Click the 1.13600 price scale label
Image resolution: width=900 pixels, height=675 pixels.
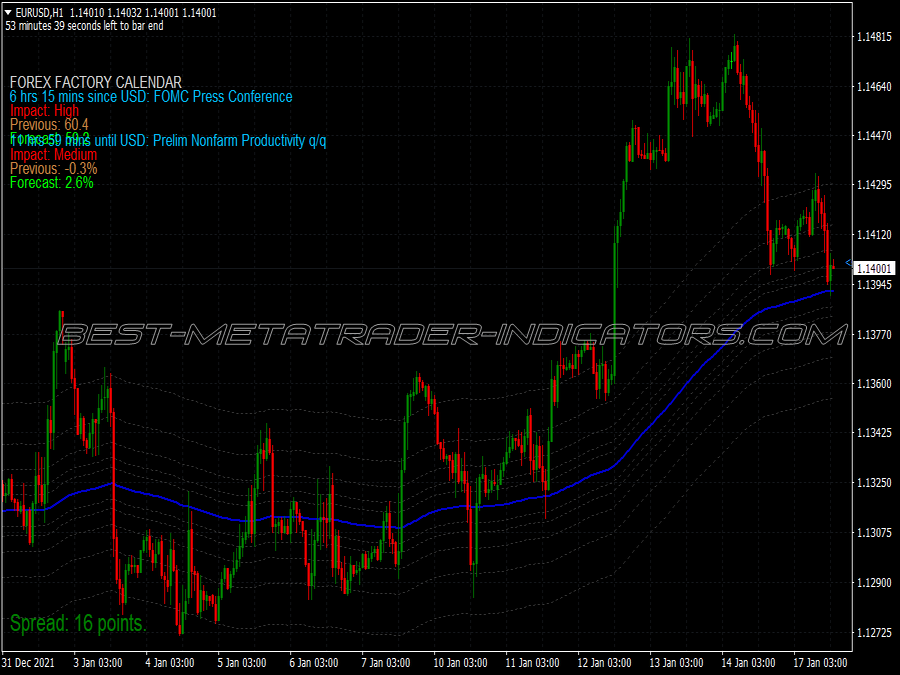pyautogui.click(x=874, y=383)
